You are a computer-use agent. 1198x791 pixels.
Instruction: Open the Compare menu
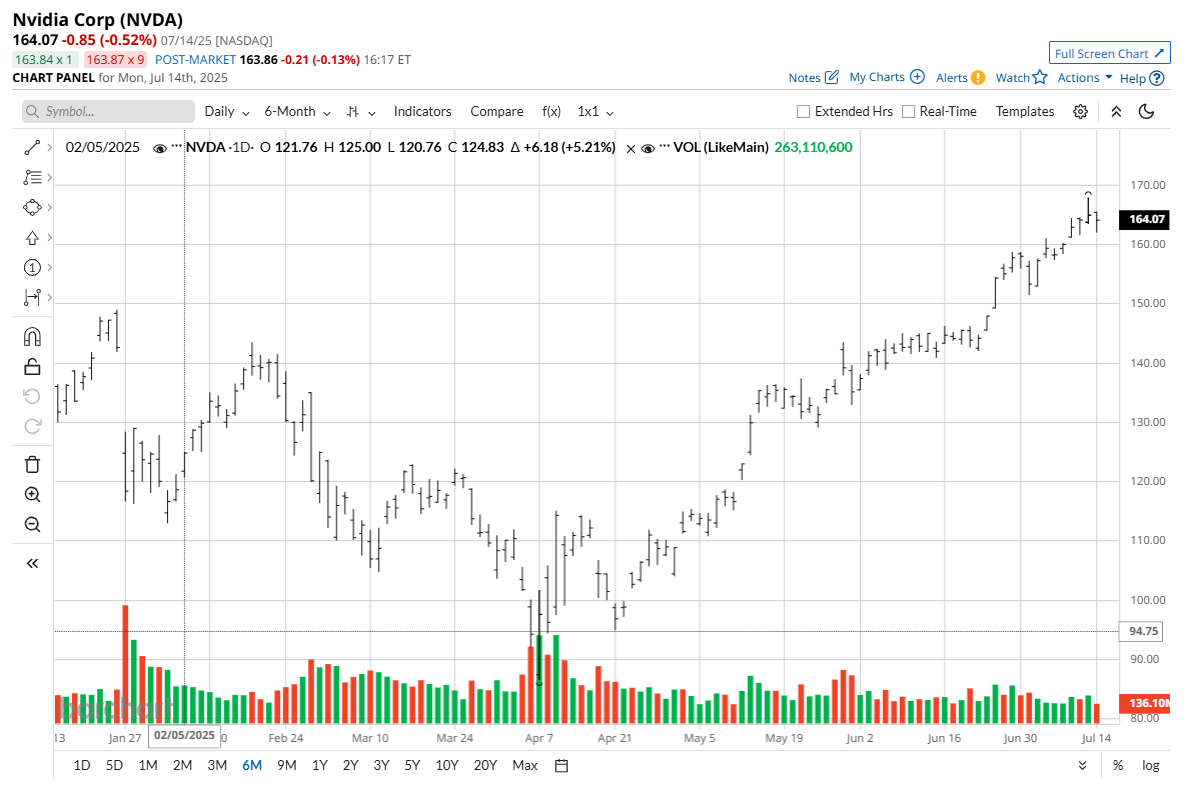[497, 112]
